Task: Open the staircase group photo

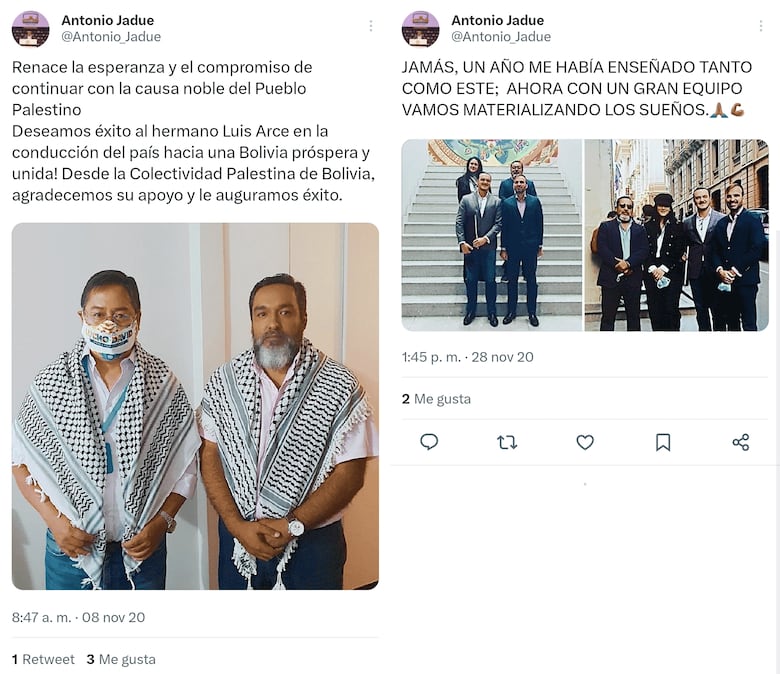Action: pyautogui.click(x=491, y=235)
